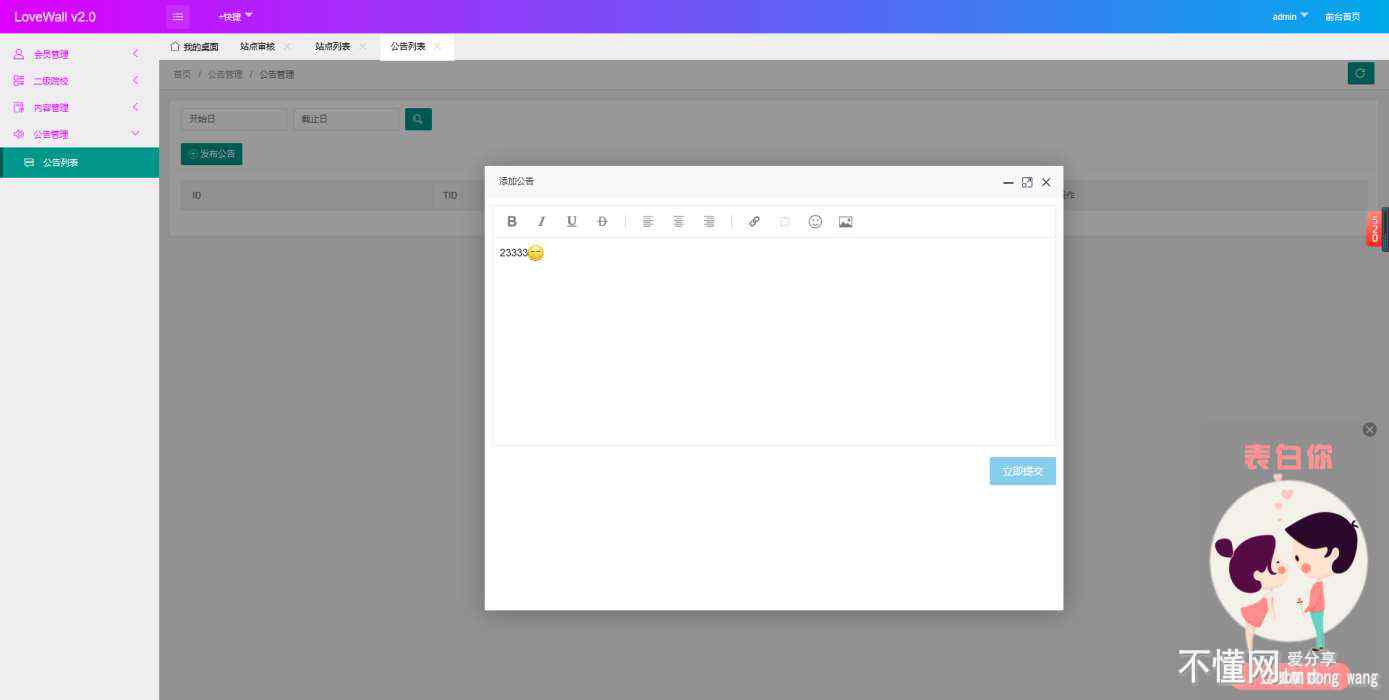Close the 公告列表 tab
1389x700 pixels.
(x=437, y=46)
